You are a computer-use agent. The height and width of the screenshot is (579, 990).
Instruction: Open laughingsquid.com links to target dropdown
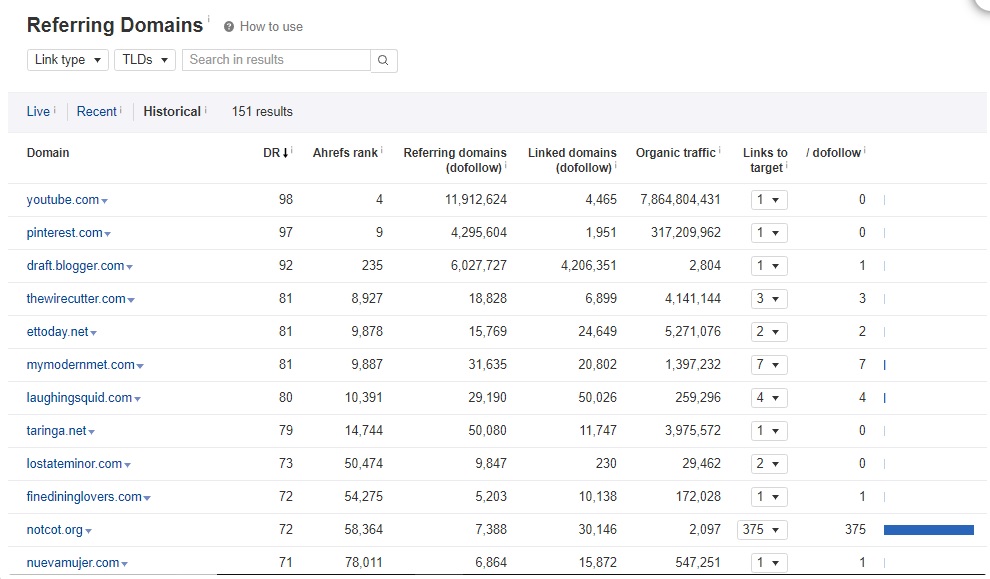tap(768, 398)
